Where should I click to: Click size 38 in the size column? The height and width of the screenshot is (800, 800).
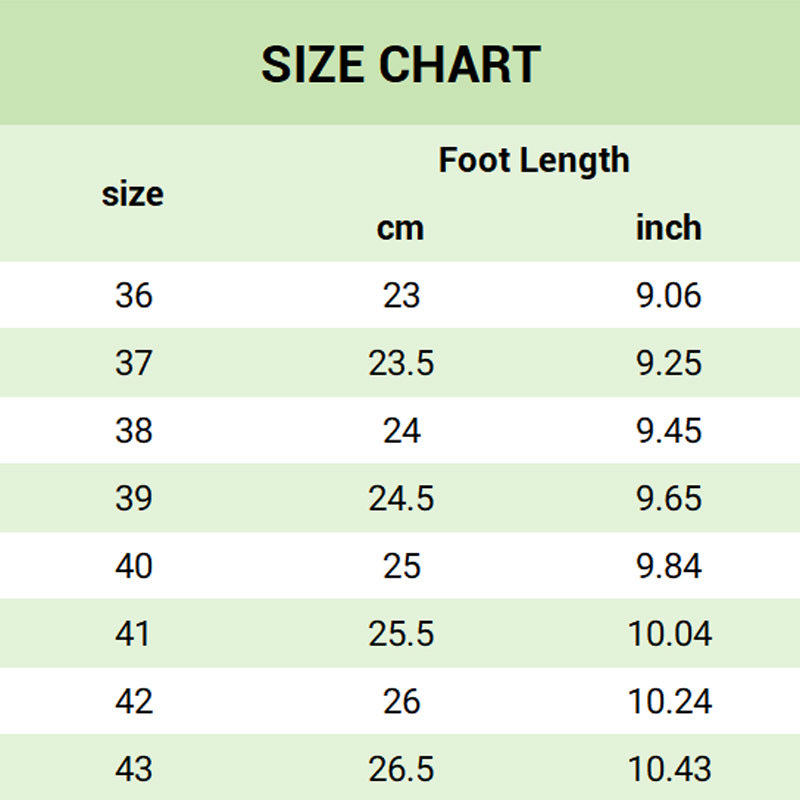pyautogui.click(x=133, y=431)
